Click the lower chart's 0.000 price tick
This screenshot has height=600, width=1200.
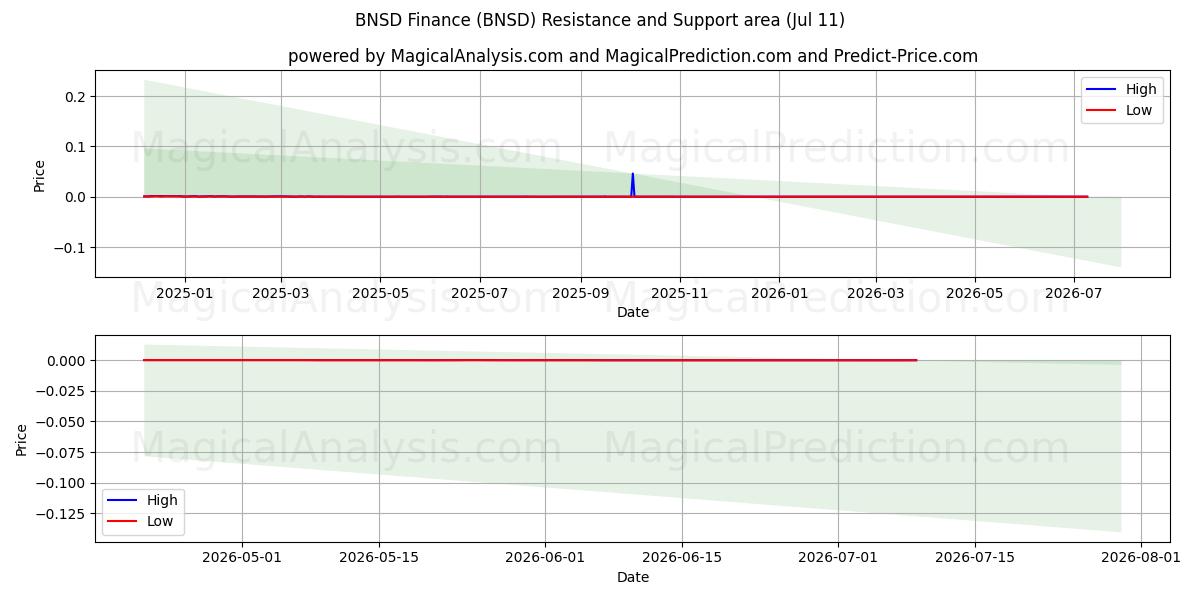click(68, 361)
